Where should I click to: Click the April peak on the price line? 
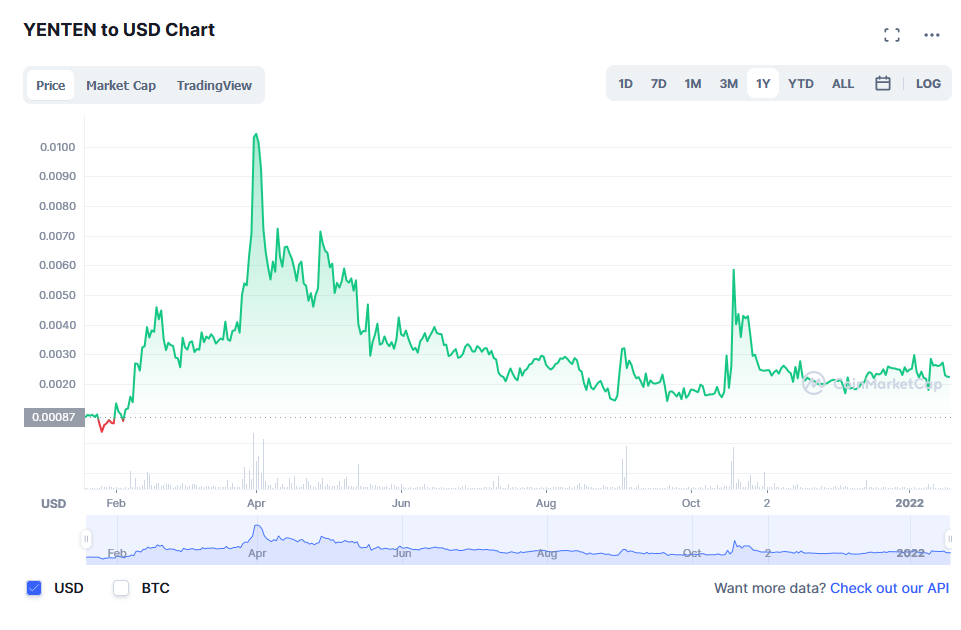256,134
